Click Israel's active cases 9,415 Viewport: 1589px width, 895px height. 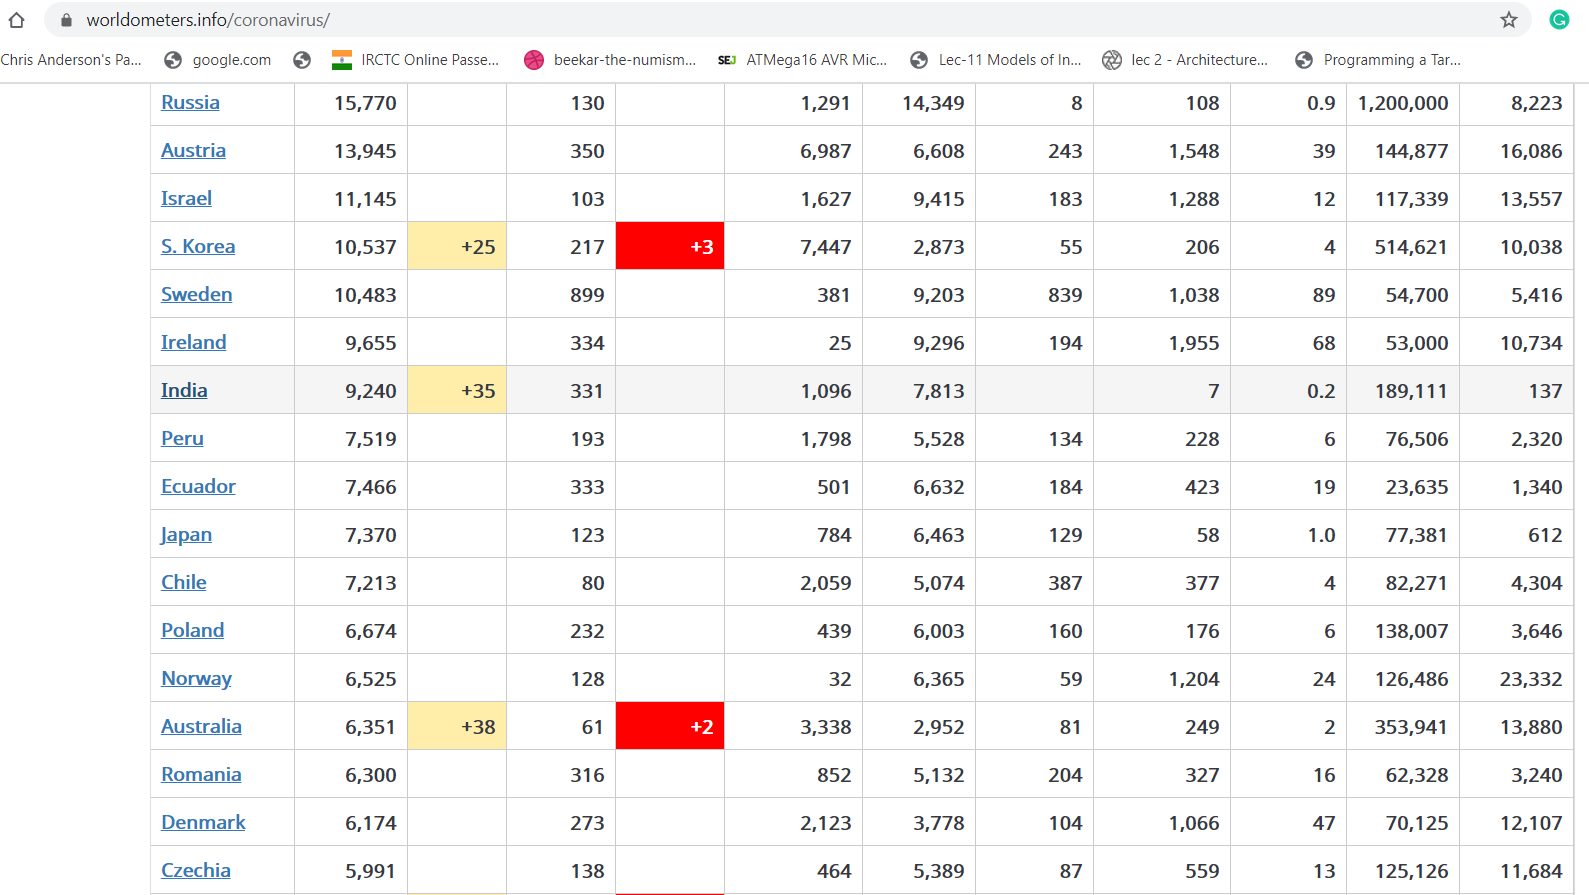[939, 199]
